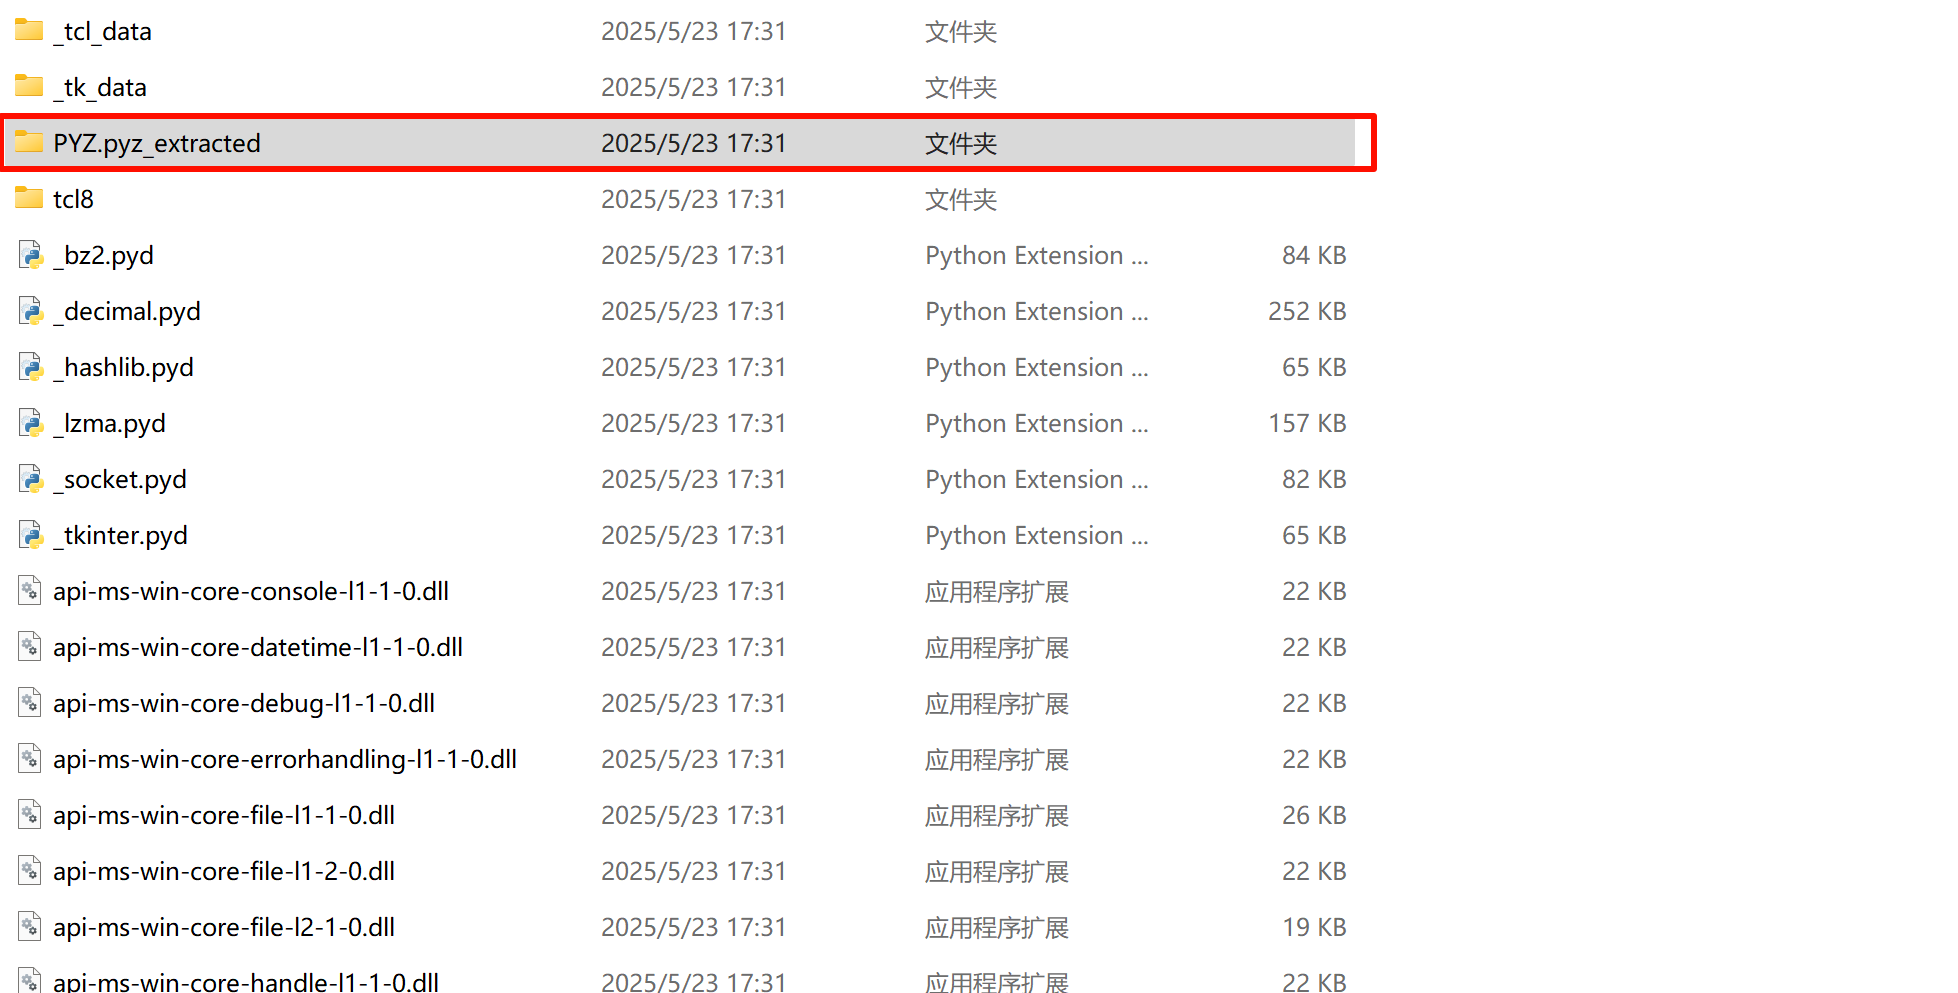This screenshot has height=993, width=1958.
Task: Click api-ms-win-core-debug-l1-1-0.dll file name
Action: click(x=244, y=704)
